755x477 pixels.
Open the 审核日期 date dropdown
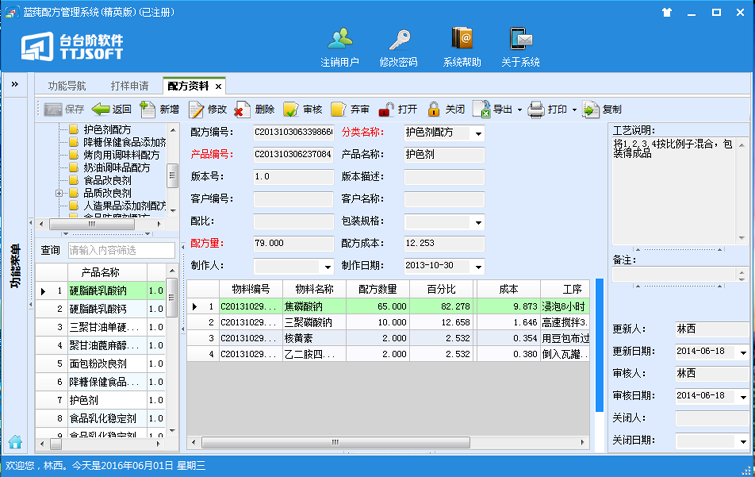(743, 397)
